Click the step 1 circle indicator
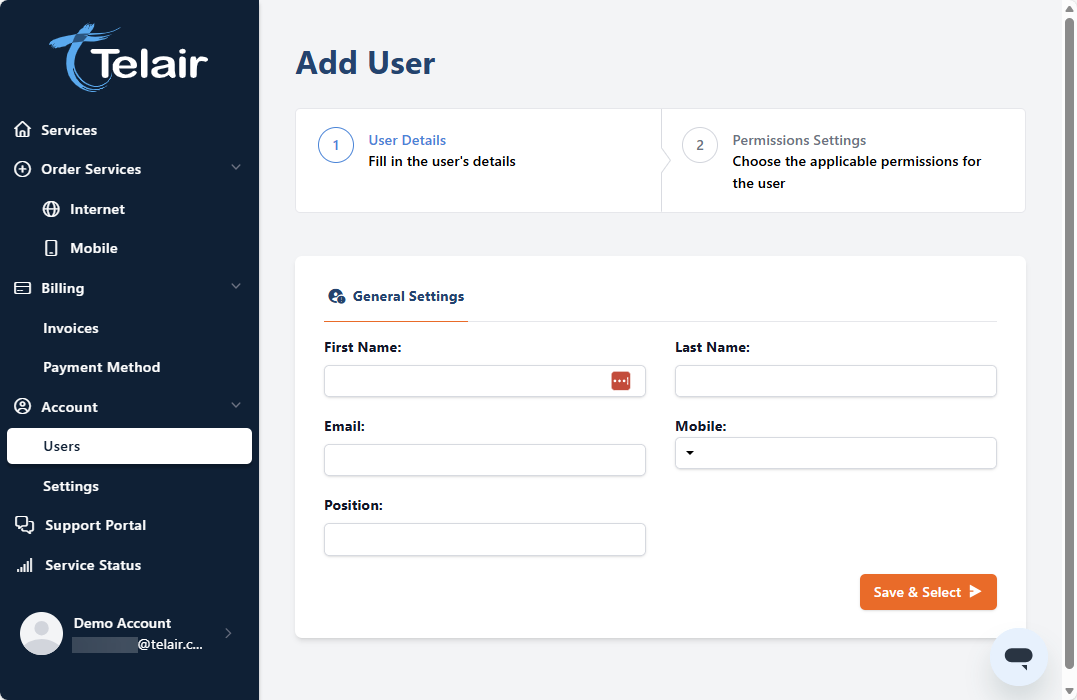Image resolution: width=1077 pixels, height=700 pixels. coord(336,145)
